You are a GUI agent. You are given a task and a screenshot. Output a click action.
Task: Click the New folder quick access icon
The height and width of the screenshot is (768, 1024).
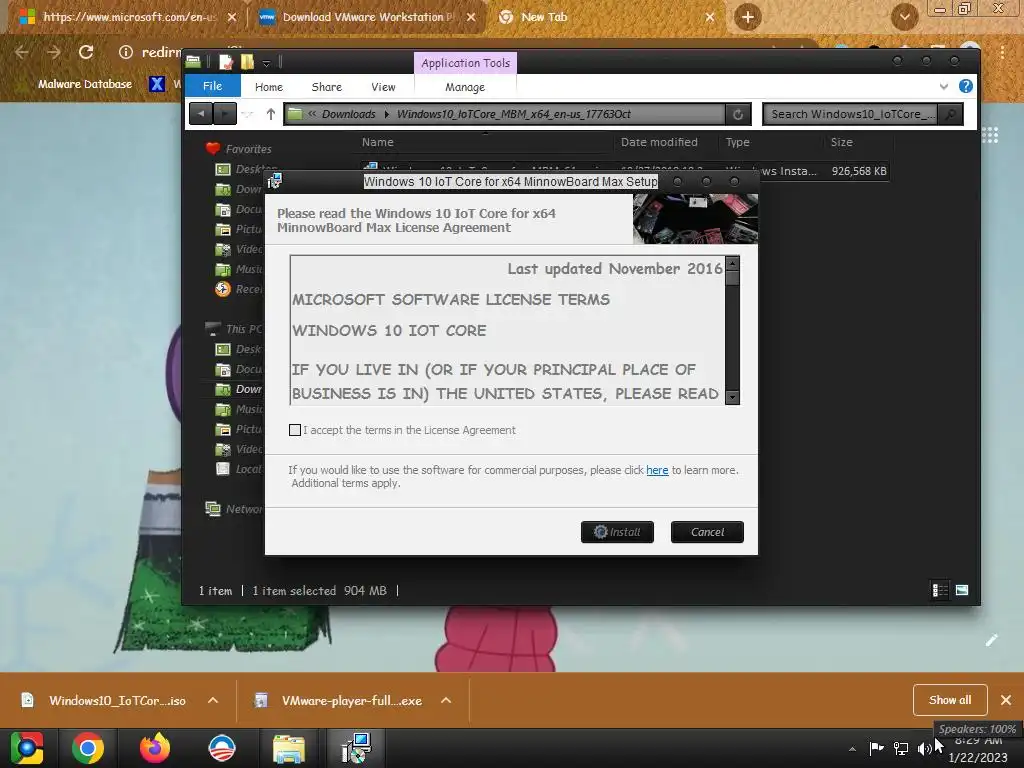[247, 62]
